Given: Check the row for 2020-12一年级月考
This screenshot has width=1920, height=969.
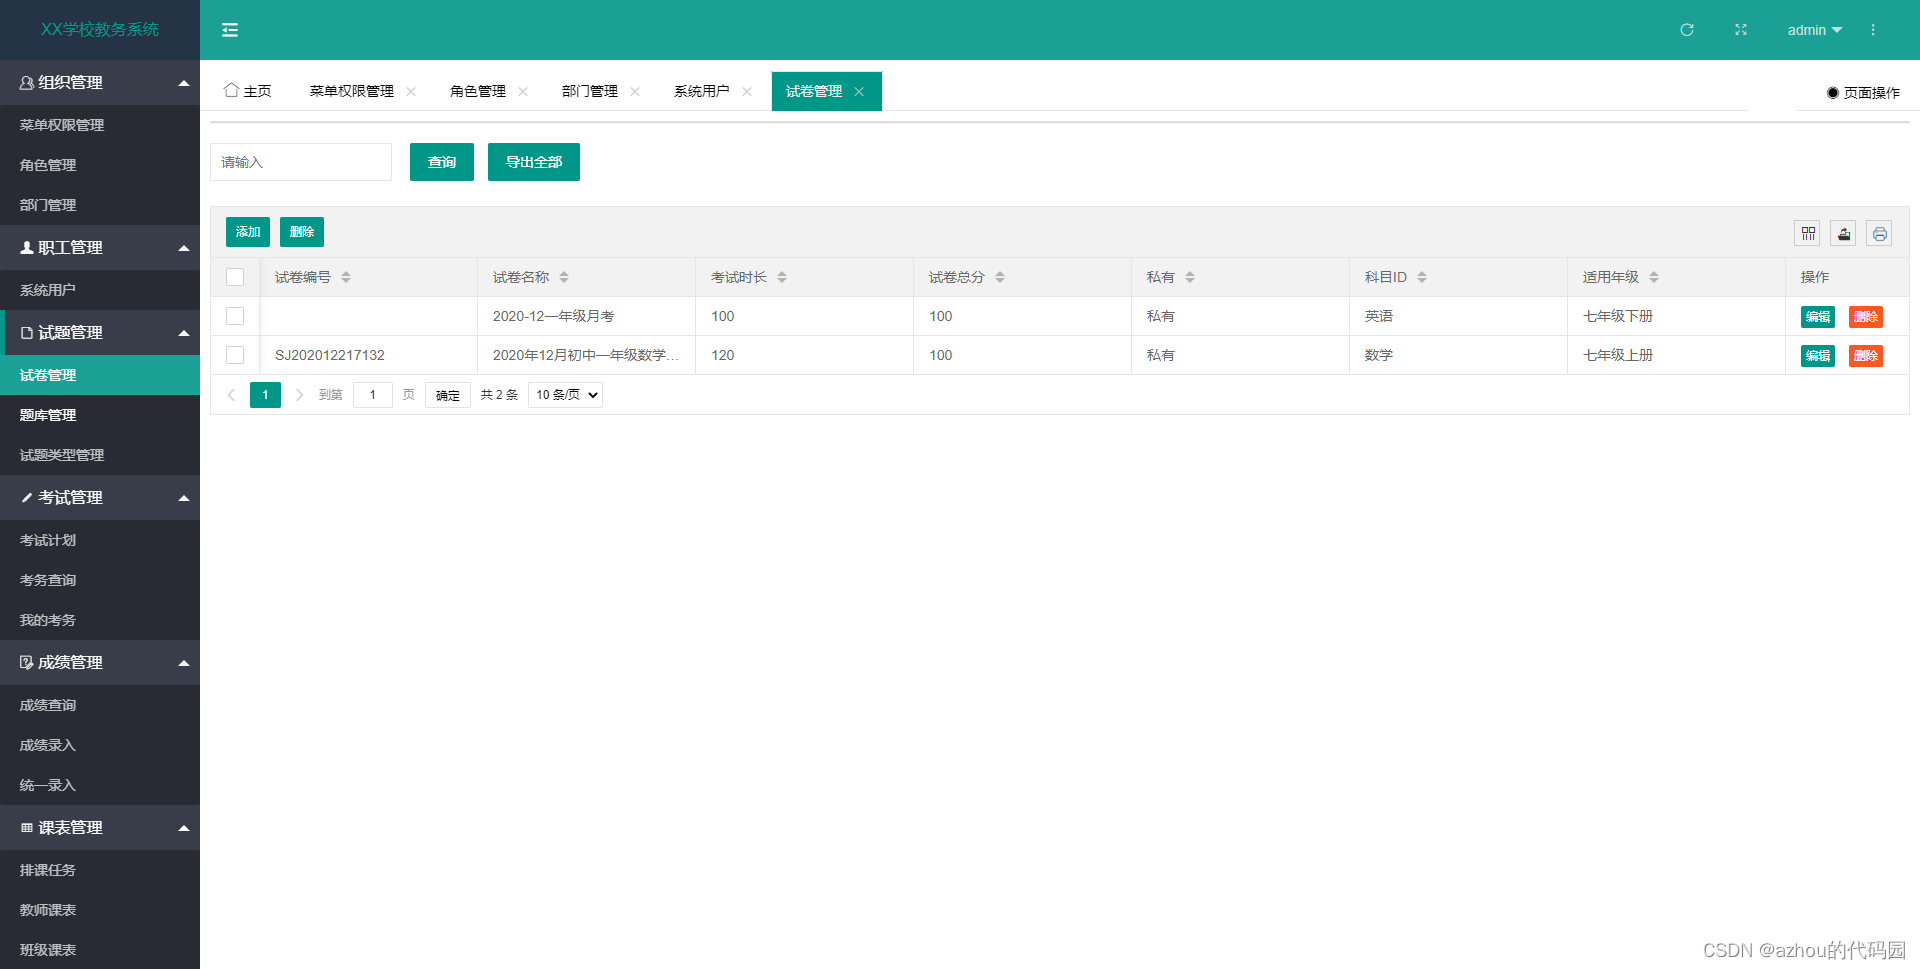Looking at the screenshot, I should point(235,316).
